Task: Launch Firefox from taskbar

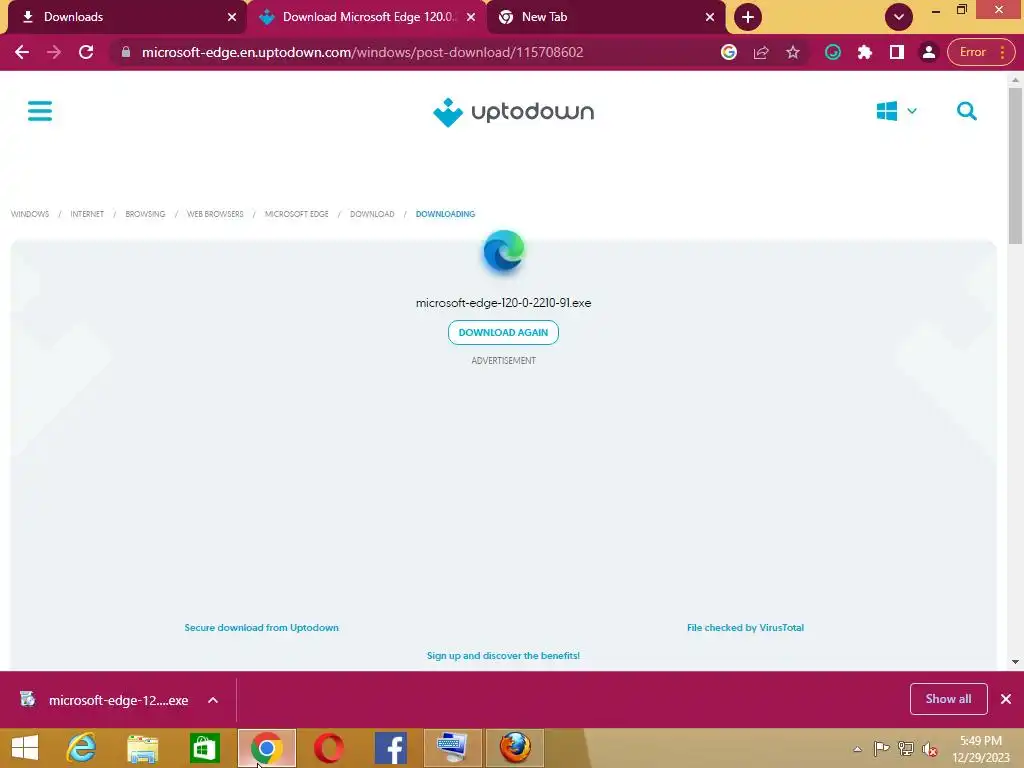Action: click(515, 748)
